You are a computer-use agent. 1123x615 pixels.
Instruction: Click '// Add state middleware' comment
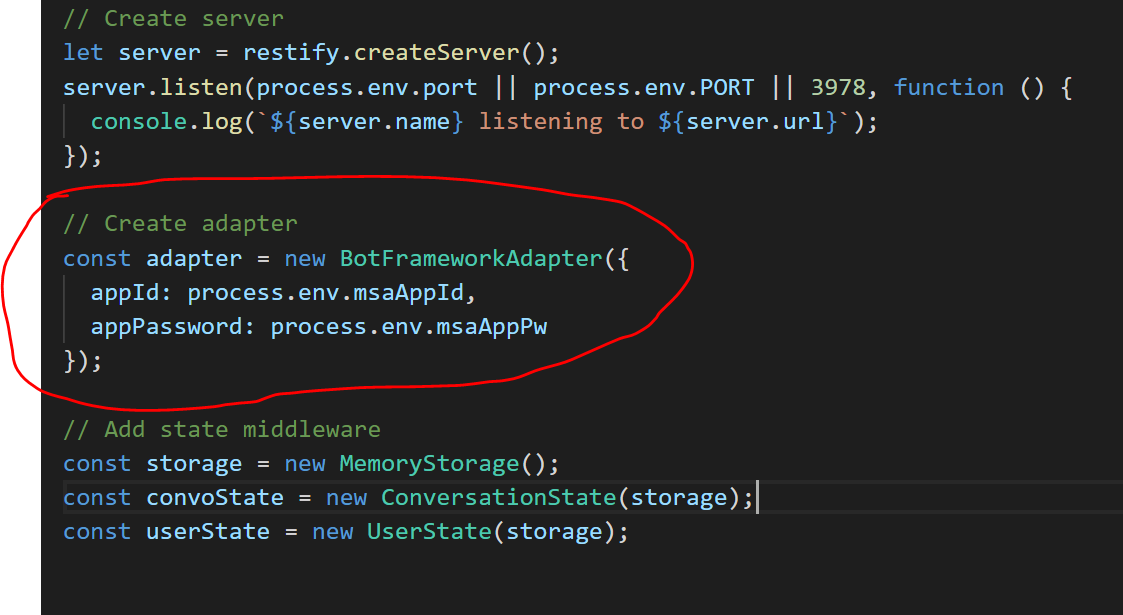click(x=222, y=430)
